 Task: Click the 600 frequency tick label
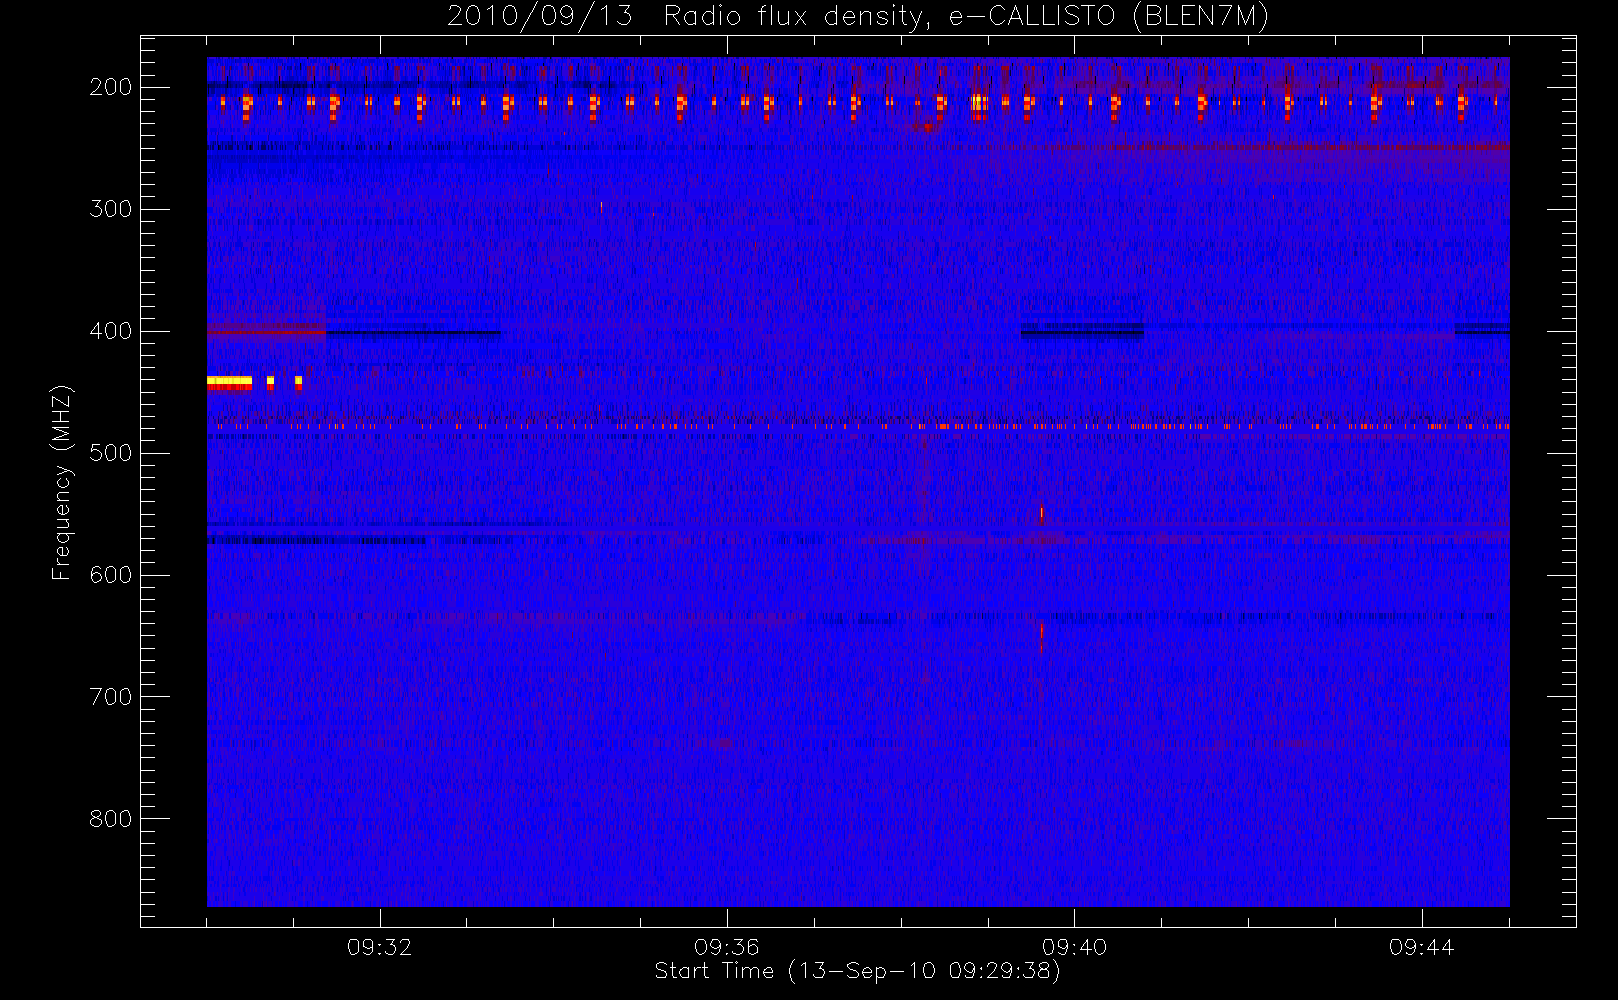coord(110,575)
